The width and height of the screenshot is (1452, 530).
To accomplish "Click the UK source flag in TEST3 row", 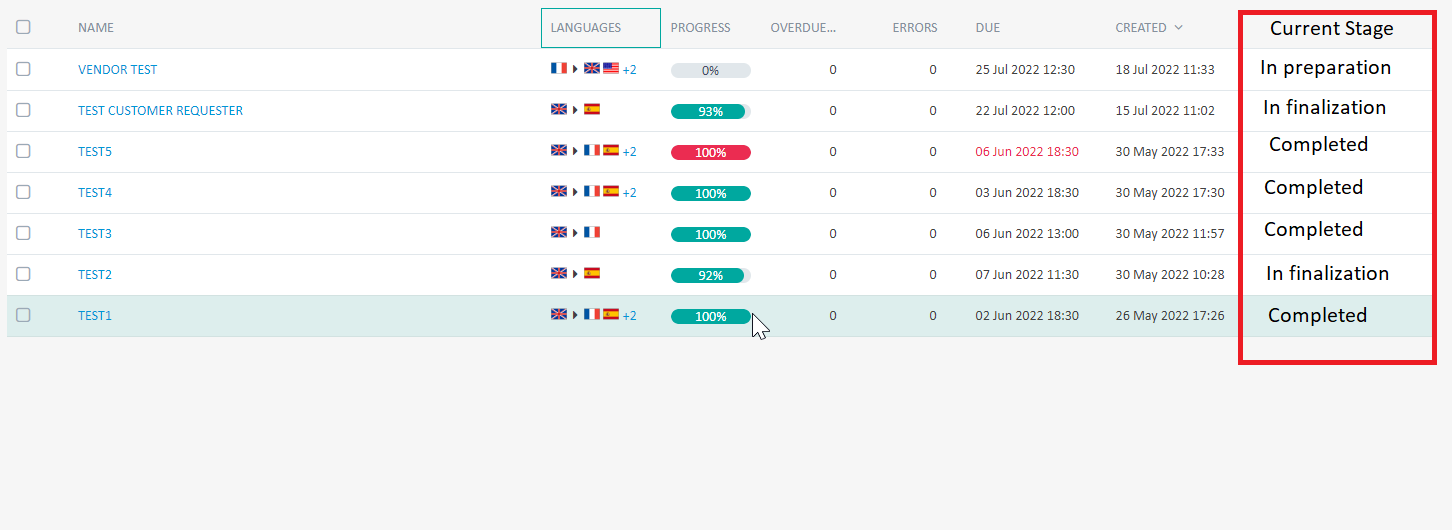I will pyautogui.click(x=559, y=232).
